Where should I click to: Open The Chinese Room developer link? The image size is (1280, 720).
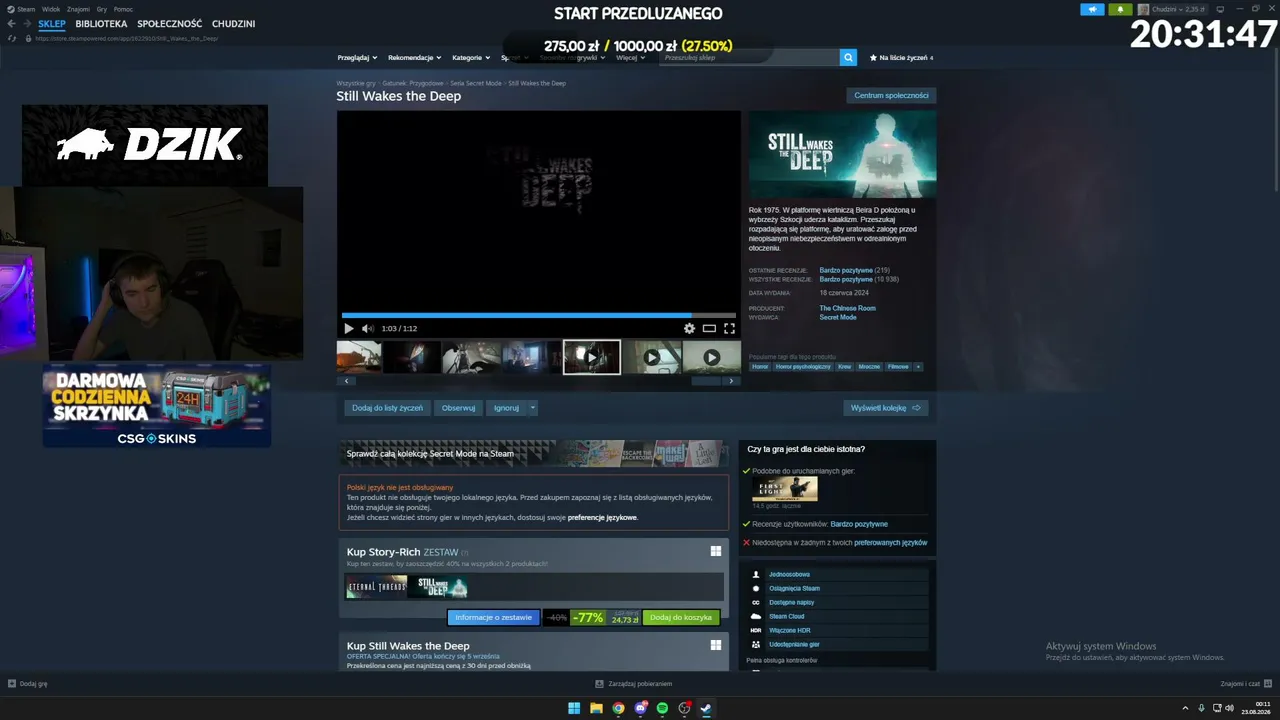(x=848, y=308)
